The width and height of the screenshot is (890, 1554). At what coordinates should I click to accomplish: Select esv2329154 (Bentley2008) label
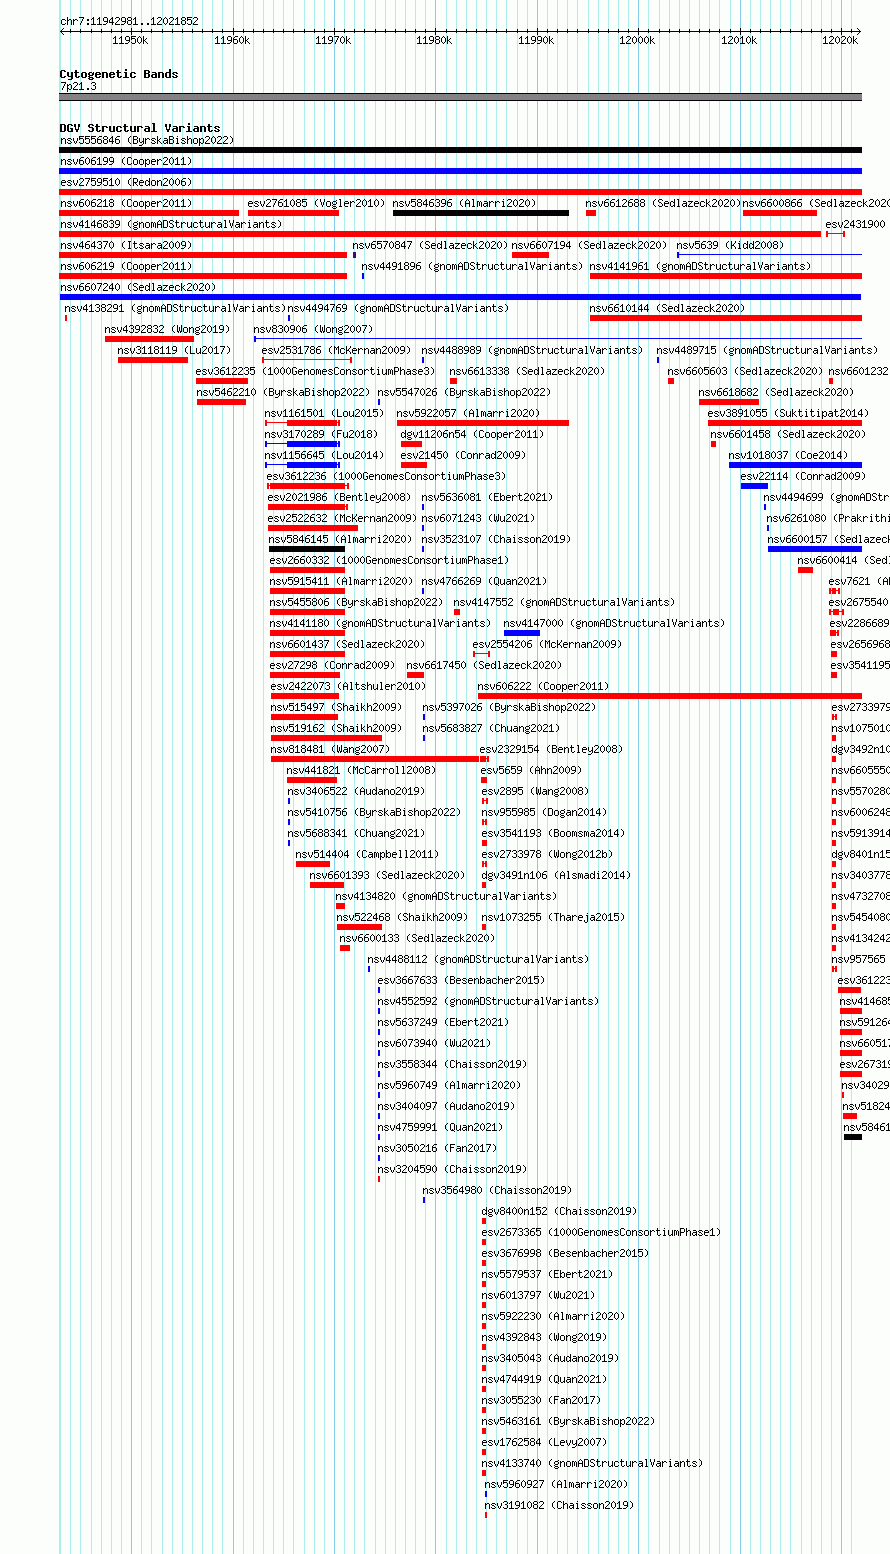[551, 750]
